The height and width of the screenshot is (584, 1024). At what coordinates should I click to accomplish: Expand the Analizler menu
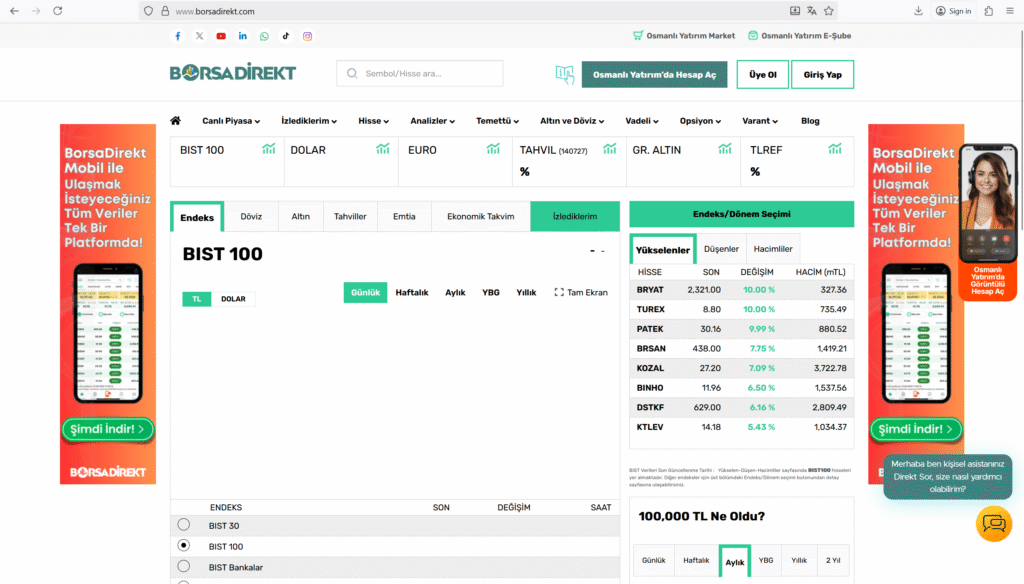pyautogui.click(x=432, y=121)
